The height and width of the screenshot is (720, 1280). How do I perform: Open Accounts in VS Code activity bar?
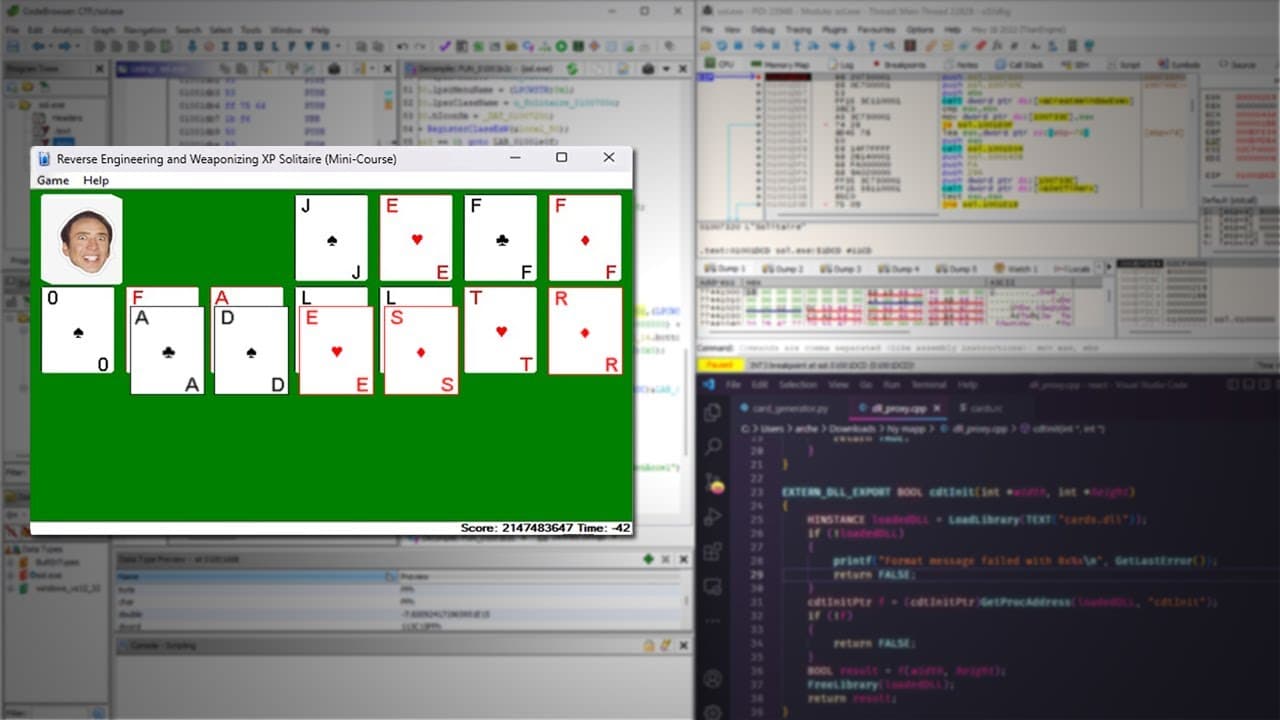click(713, 680)
